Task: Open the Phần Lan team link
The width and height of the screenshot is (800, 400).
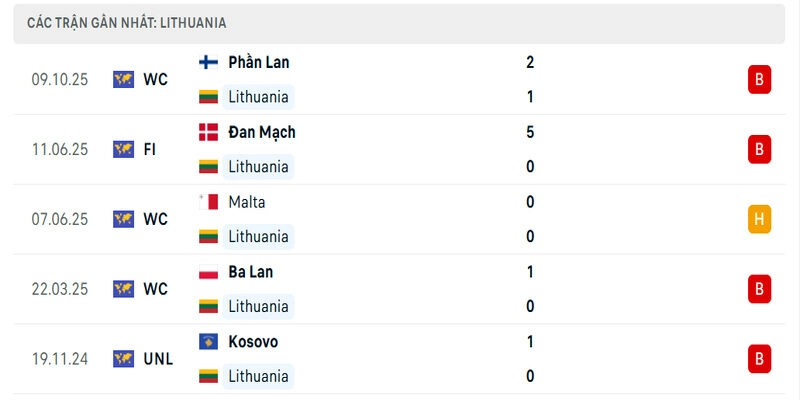Action: pyautogui.click(x=258, y=62)
